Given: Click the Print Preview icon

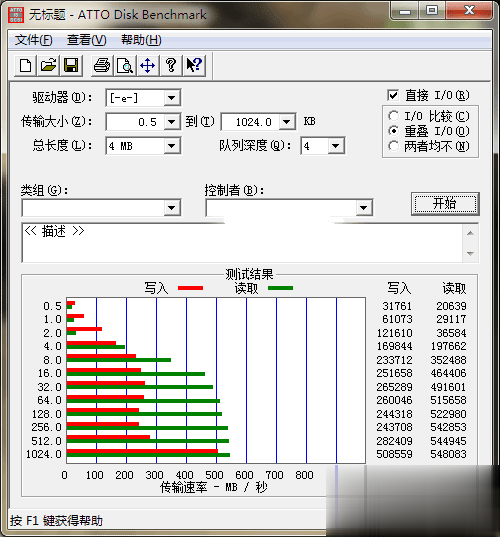Looking at the screenshot, I should (125, 65).
